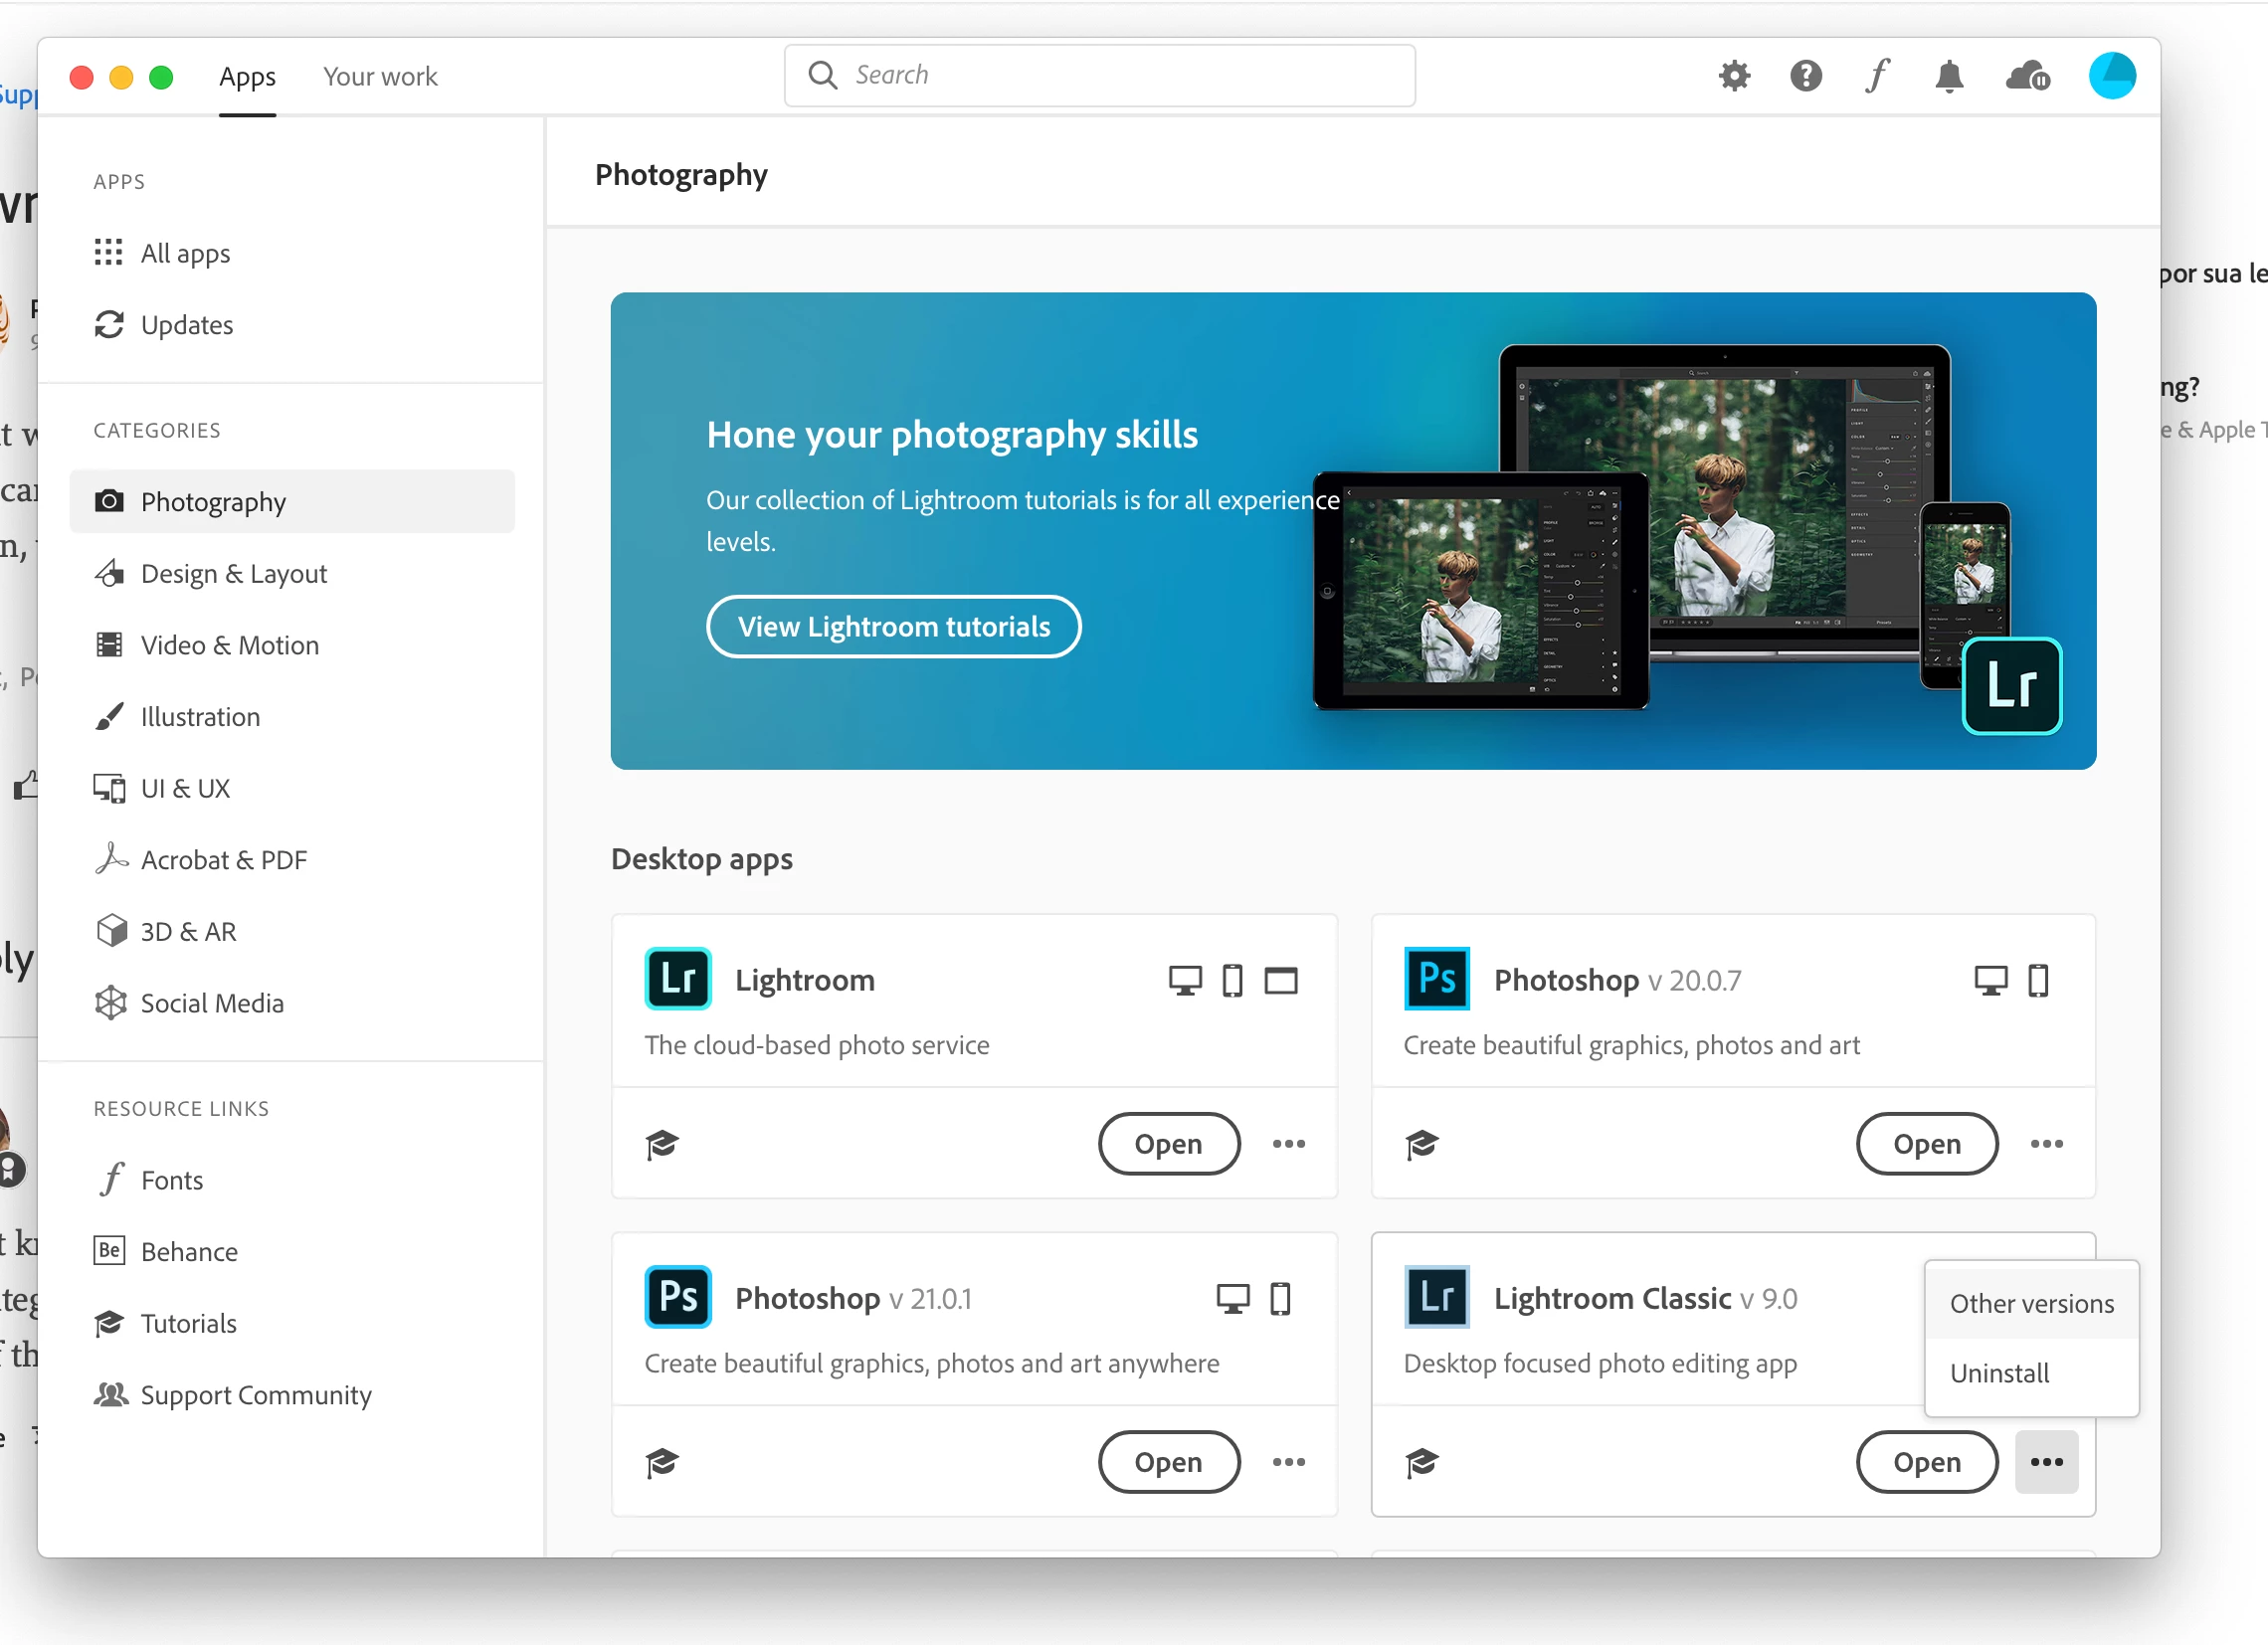Screen dimensions: 2268x1645
Task: Open the notifications bell
Action: tap(1948, 76)
